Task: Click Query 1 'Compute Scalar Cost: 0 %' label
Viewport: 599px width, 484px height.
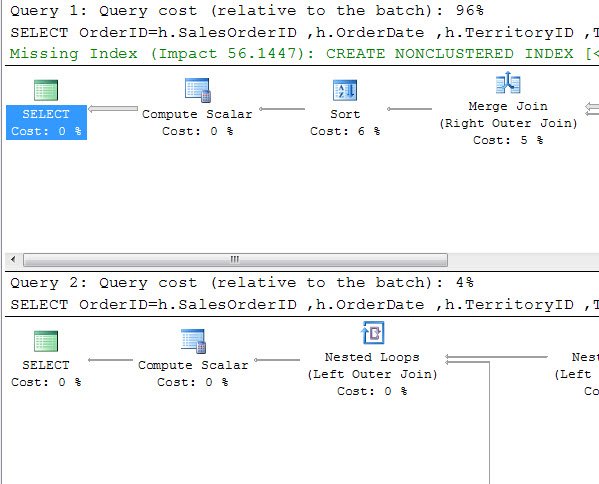Action: (x=197, y=122)
